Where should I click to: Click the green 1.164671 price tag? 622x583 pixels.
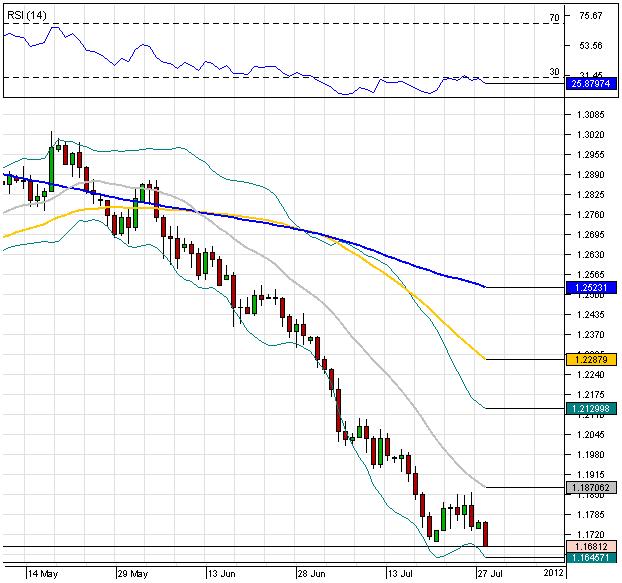tap(591, 559)
